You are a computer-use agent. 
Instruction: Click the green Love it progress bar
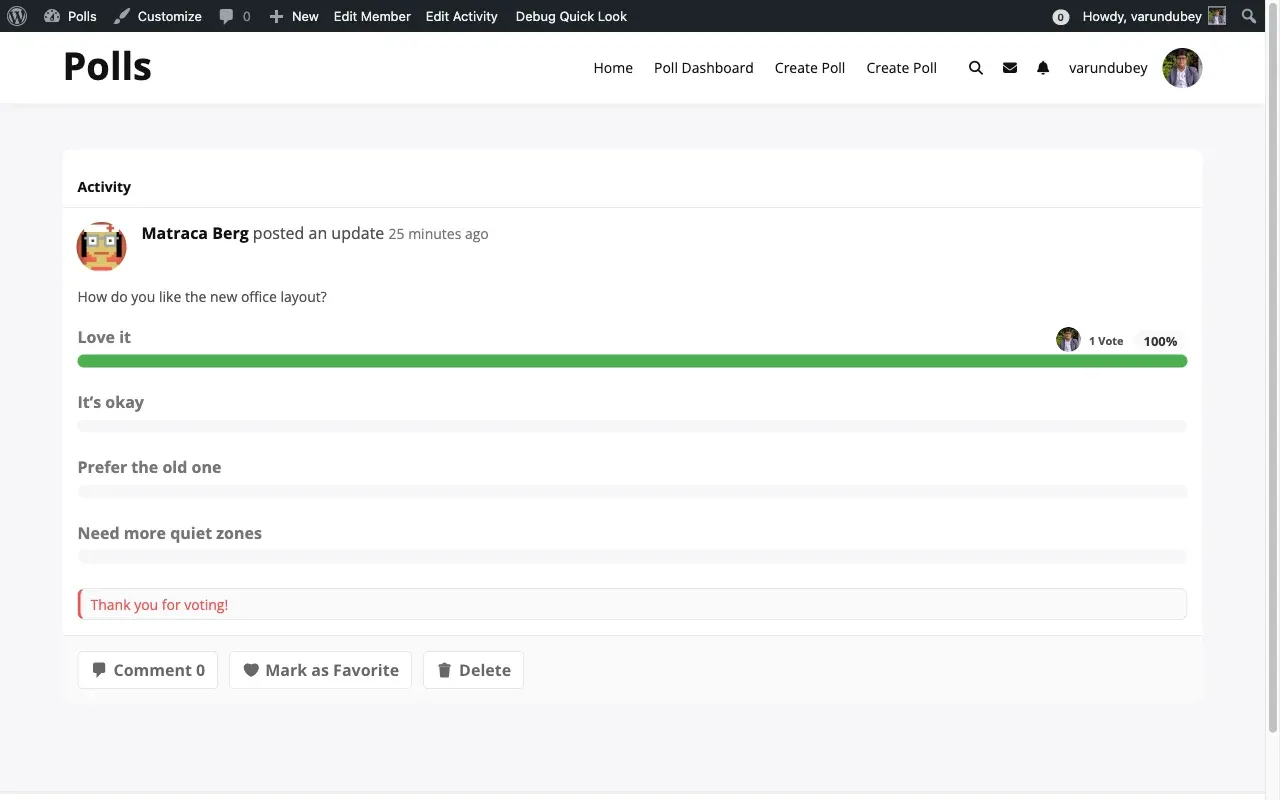pyautogui.click(x=632, y=361)
